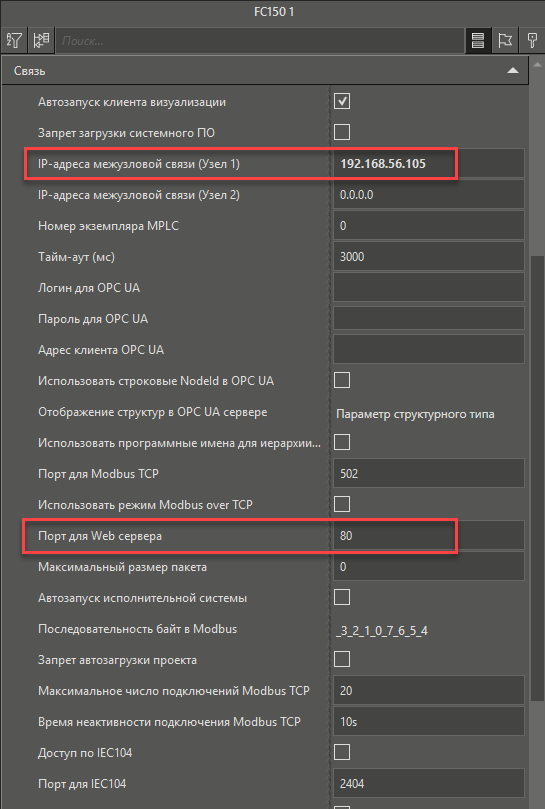Click the key icon in toolbar
Image resolution: width=545 pixels, height=809 pixels.
point(532,40)
